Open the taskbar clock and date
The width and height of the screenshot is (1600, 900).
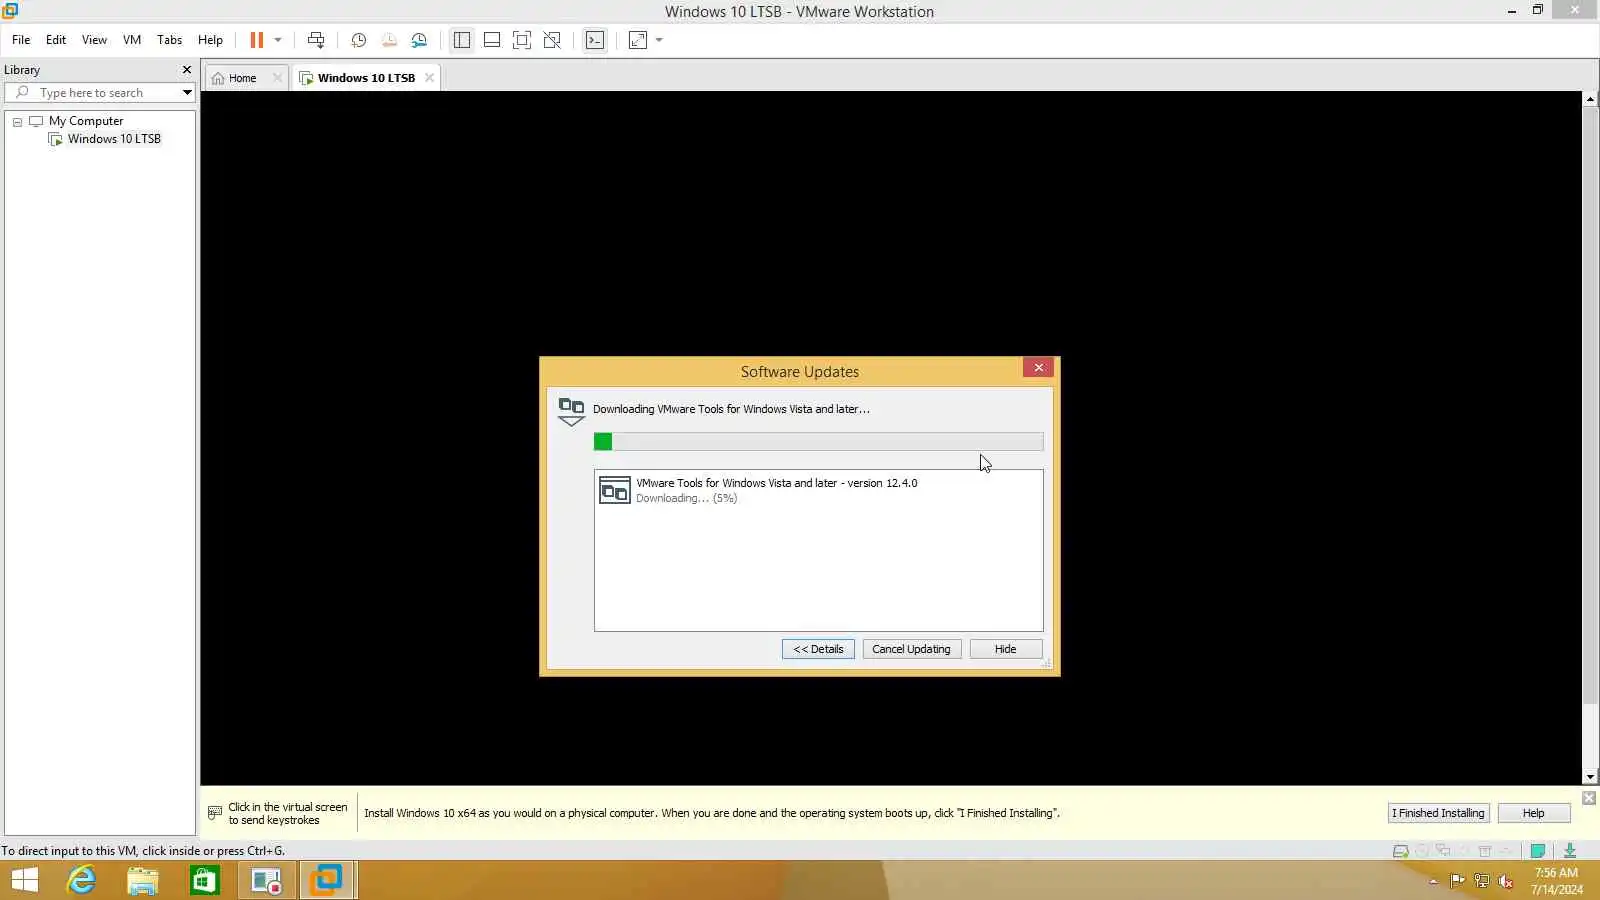tap(1557, 881)
